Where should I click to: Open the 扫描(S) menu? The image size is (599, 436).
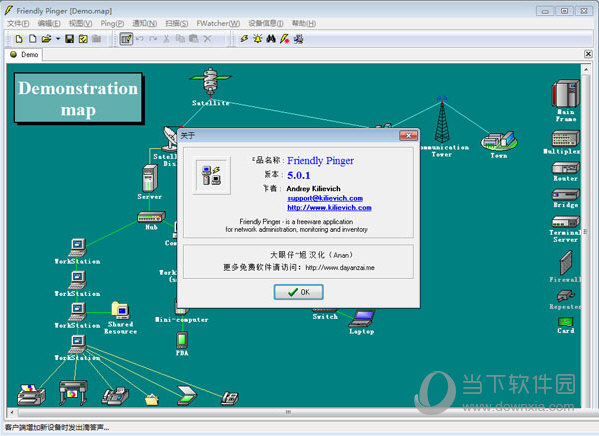176,23
